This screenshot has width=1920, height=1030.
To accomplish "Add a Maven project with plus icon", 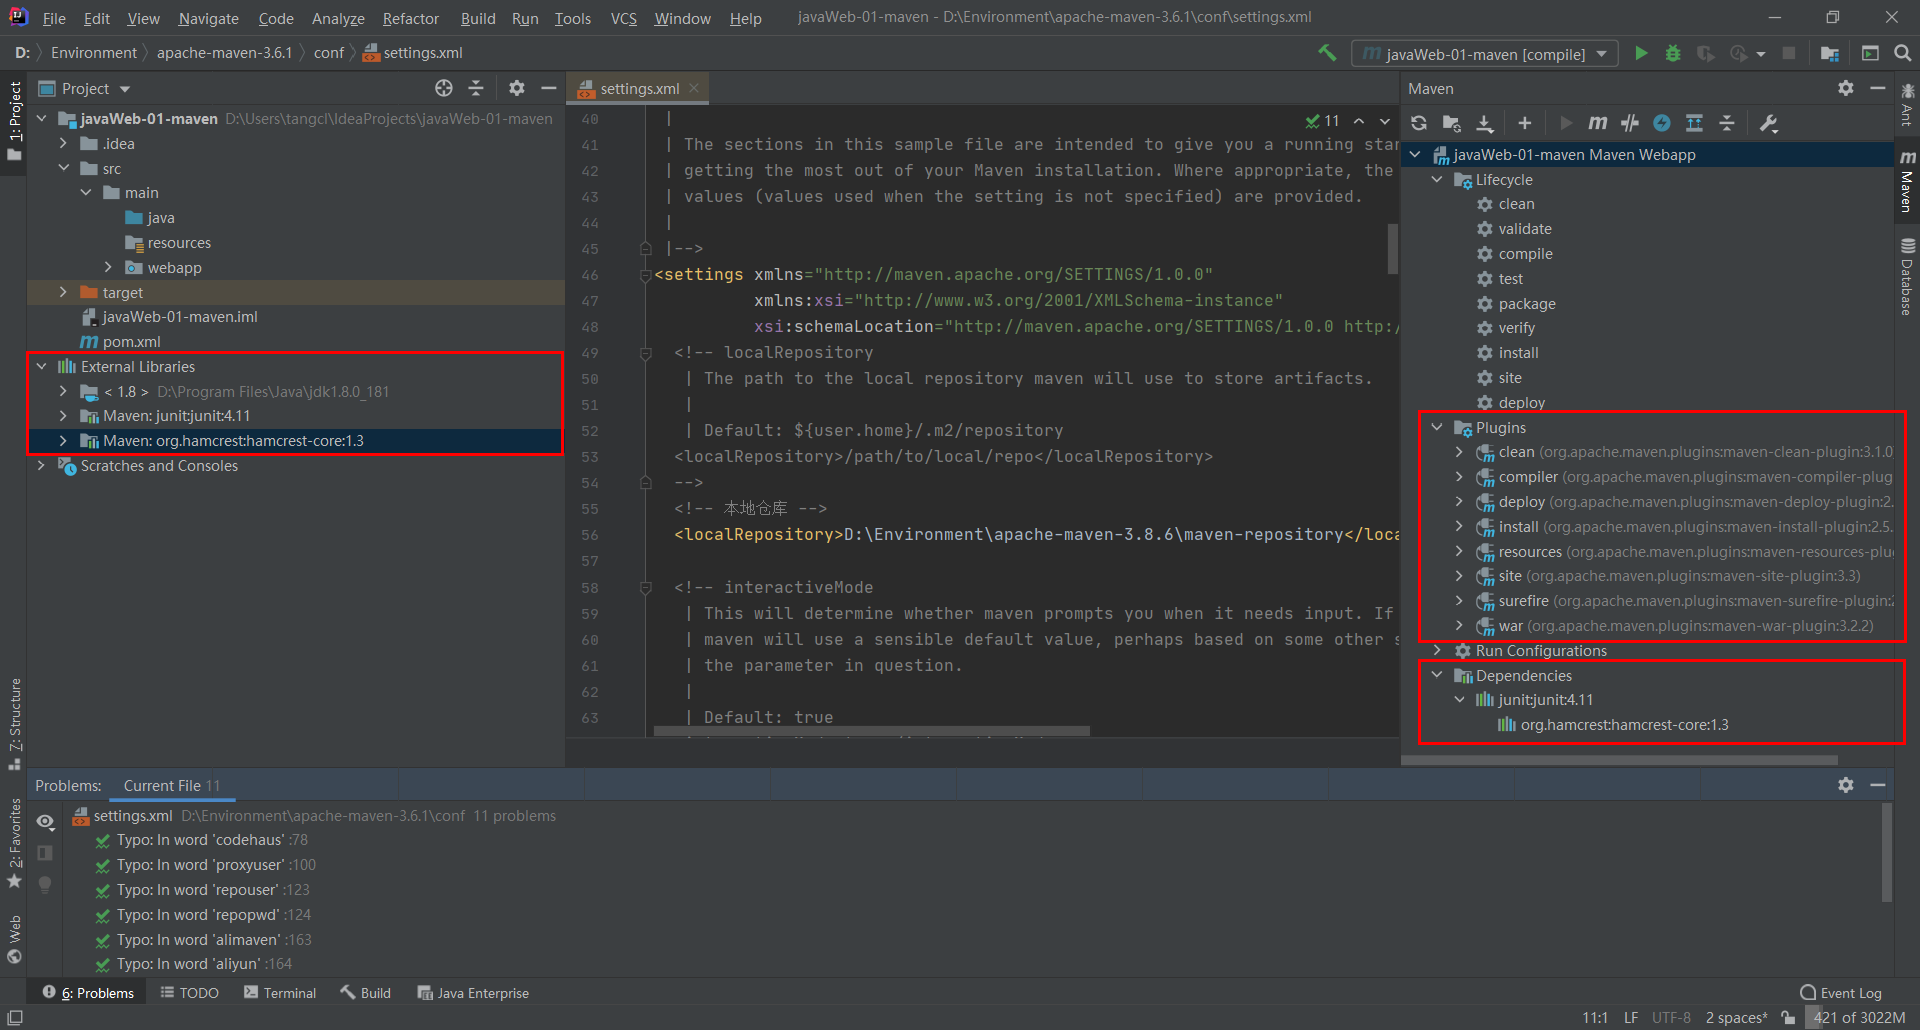I will click(x=1524, y=123).
